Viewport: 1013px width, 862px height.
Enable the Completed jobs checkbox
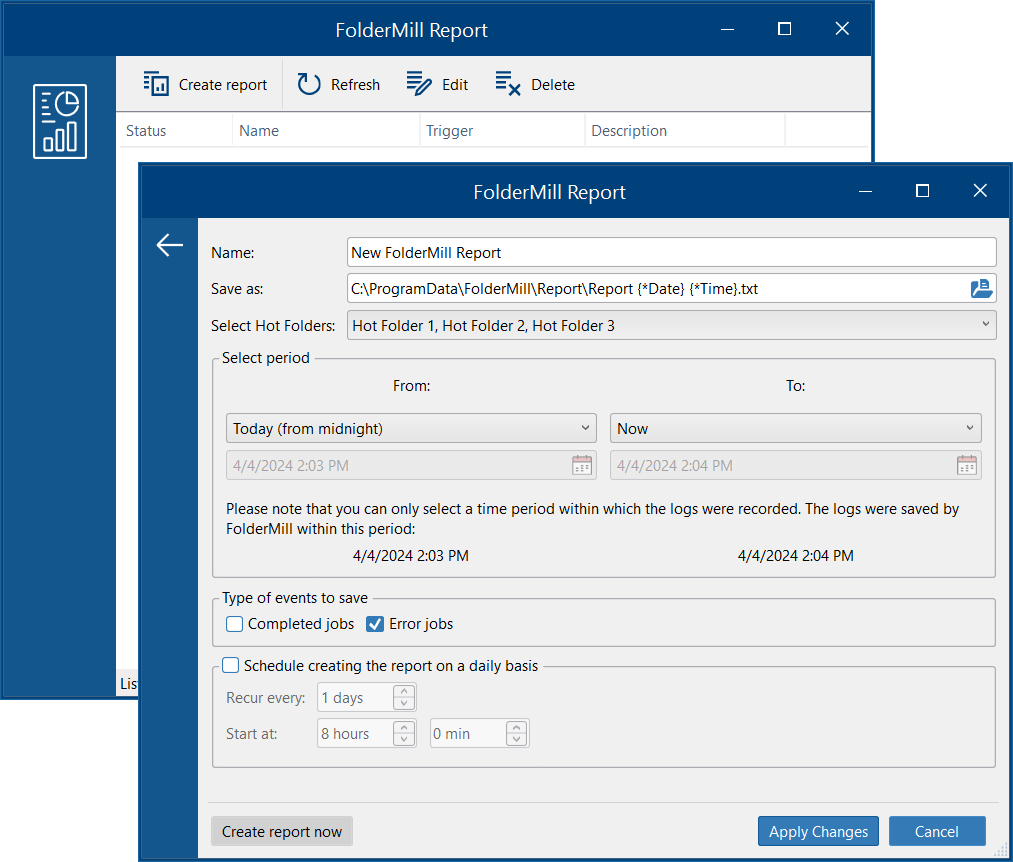tap(235, 624)
